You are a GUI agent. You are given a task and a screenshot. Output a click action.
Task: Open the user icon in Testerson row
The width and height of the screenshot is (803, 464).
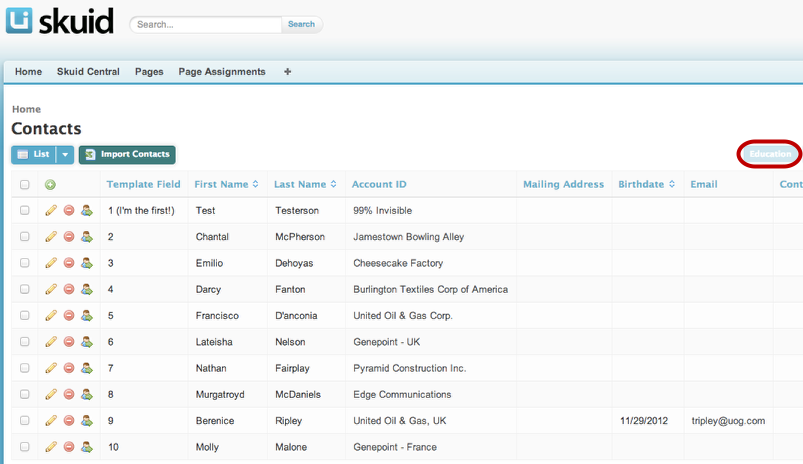tap(87, 210)
